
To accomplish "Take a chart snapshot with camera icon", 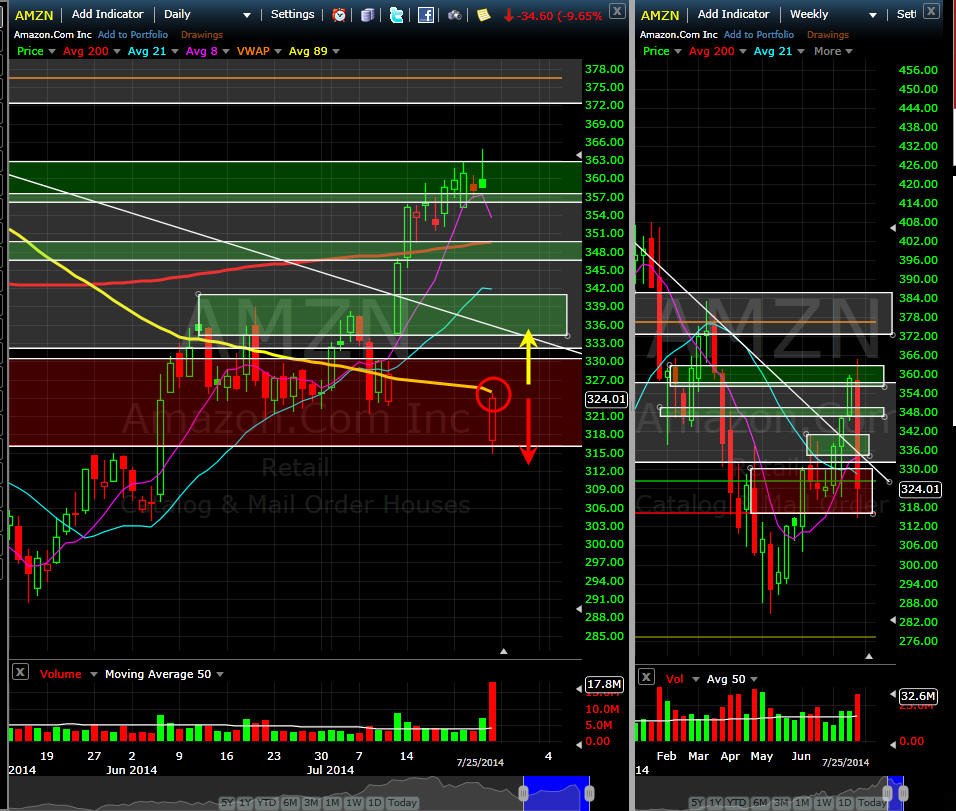I will [454, 15].
